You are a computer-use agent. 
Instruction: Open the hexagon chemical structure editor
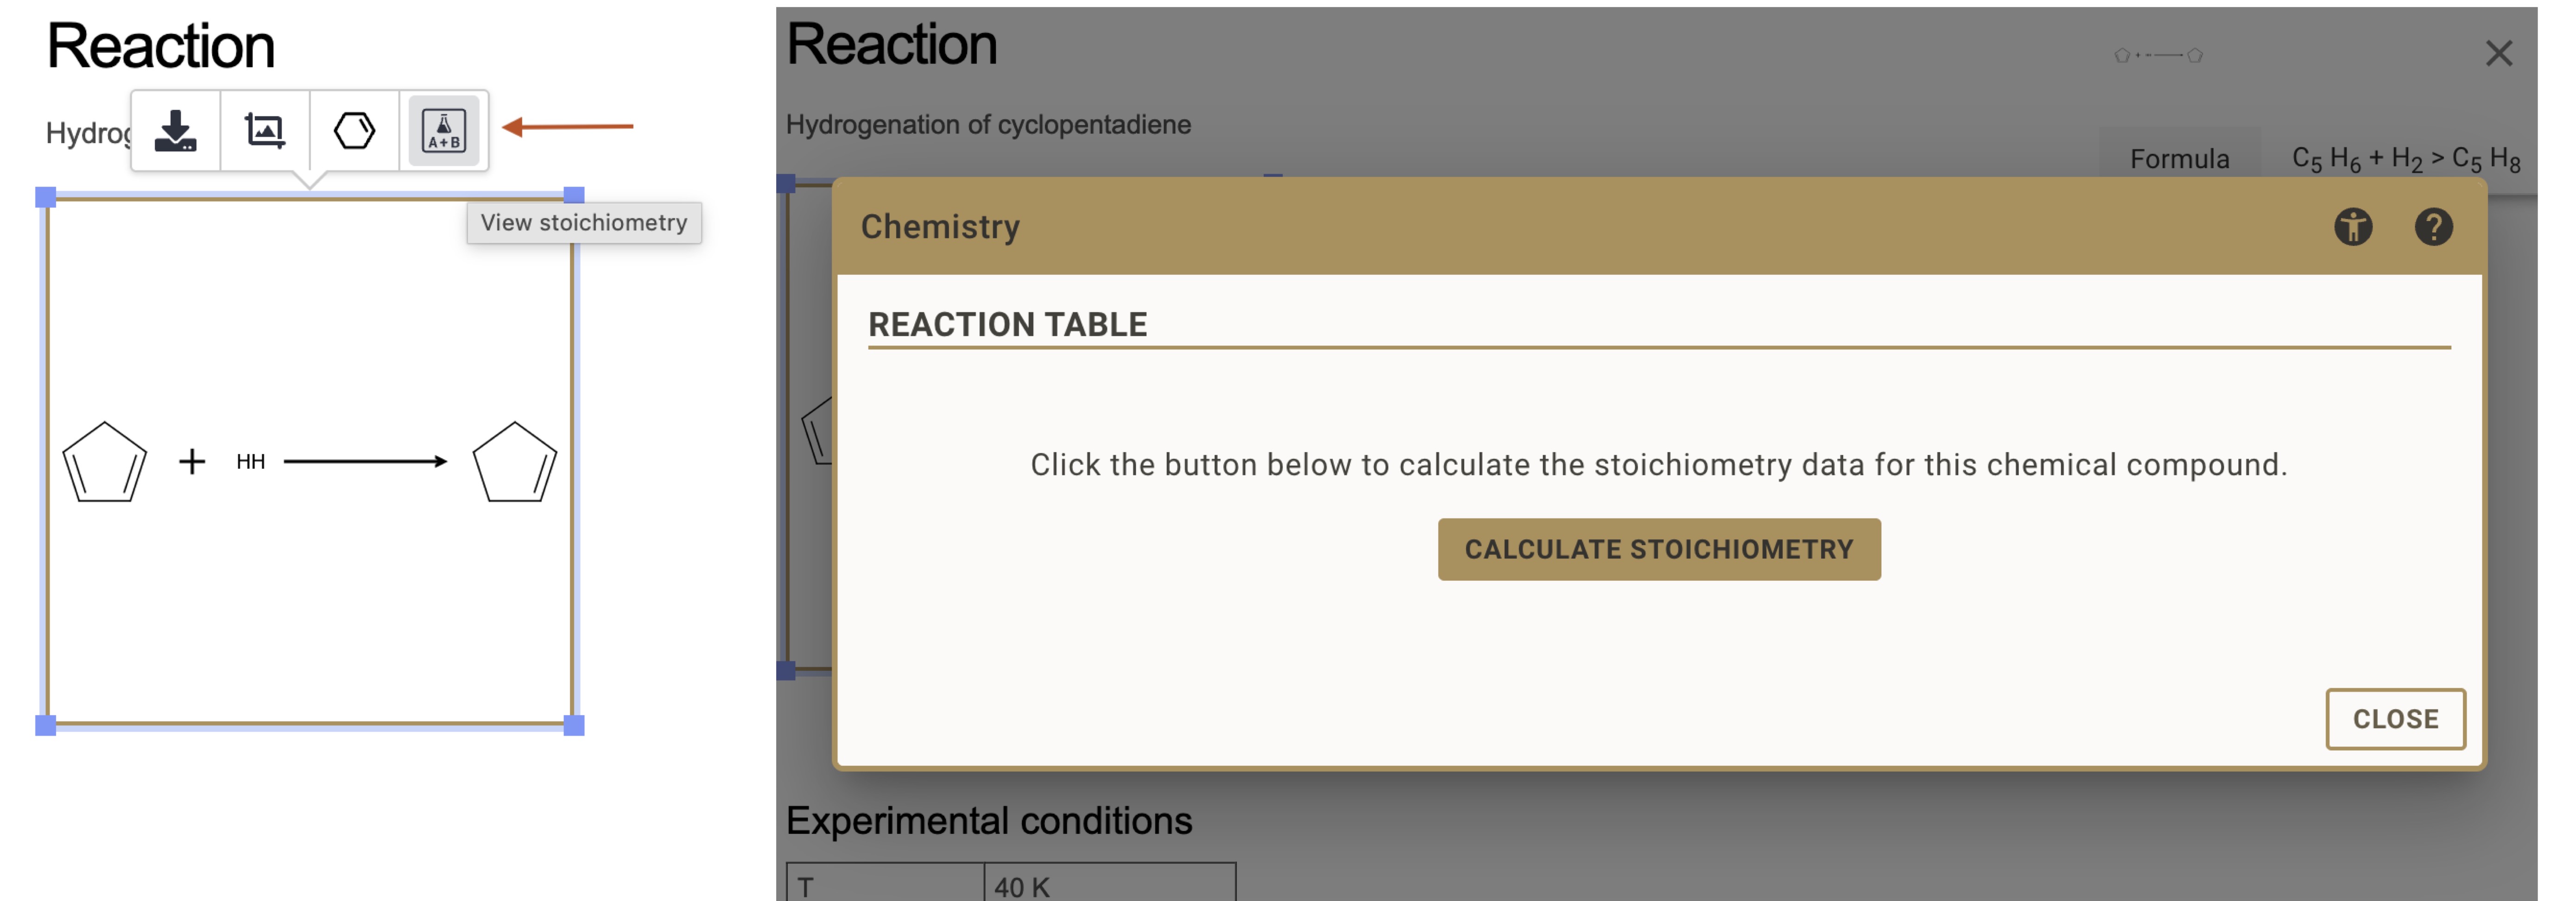[x=354, y=131]
